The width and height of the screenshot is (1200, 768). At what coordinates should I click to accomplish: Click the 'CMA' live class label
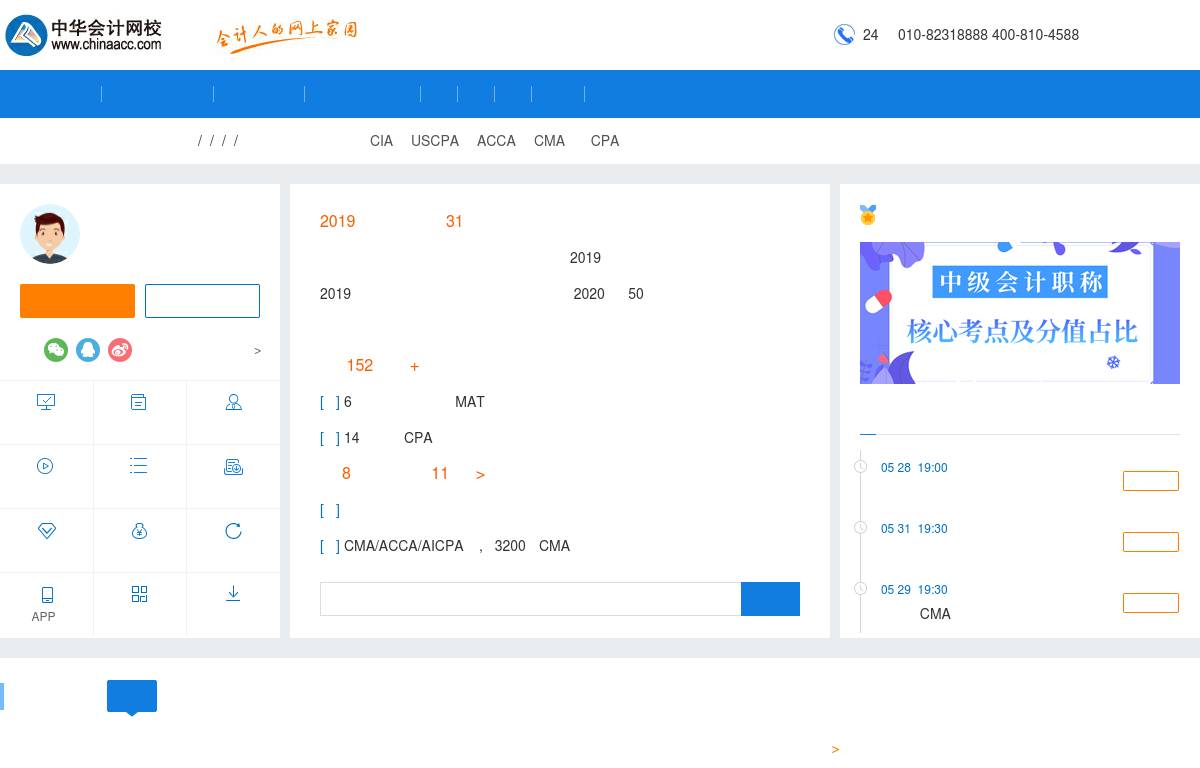[935, 614]
